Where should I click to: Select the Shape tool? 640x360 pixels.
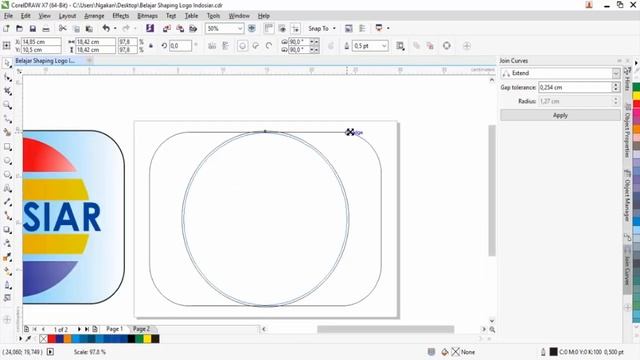tap(7, 77)
